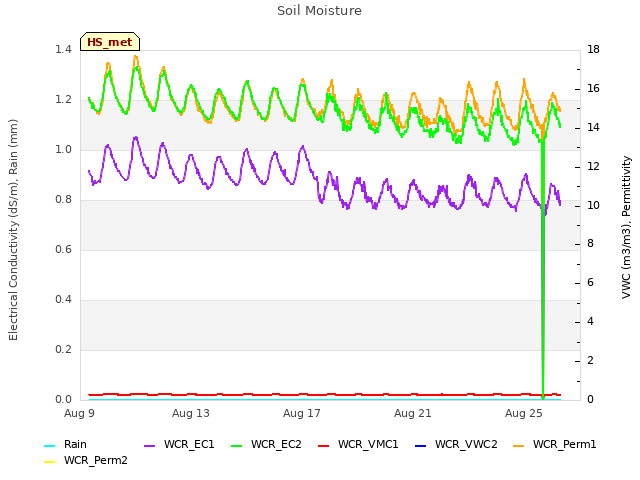The height and width of the screenshot is (480, 640).
Task: Click the 1.4 left axis tick label
Action: point(63,49)
